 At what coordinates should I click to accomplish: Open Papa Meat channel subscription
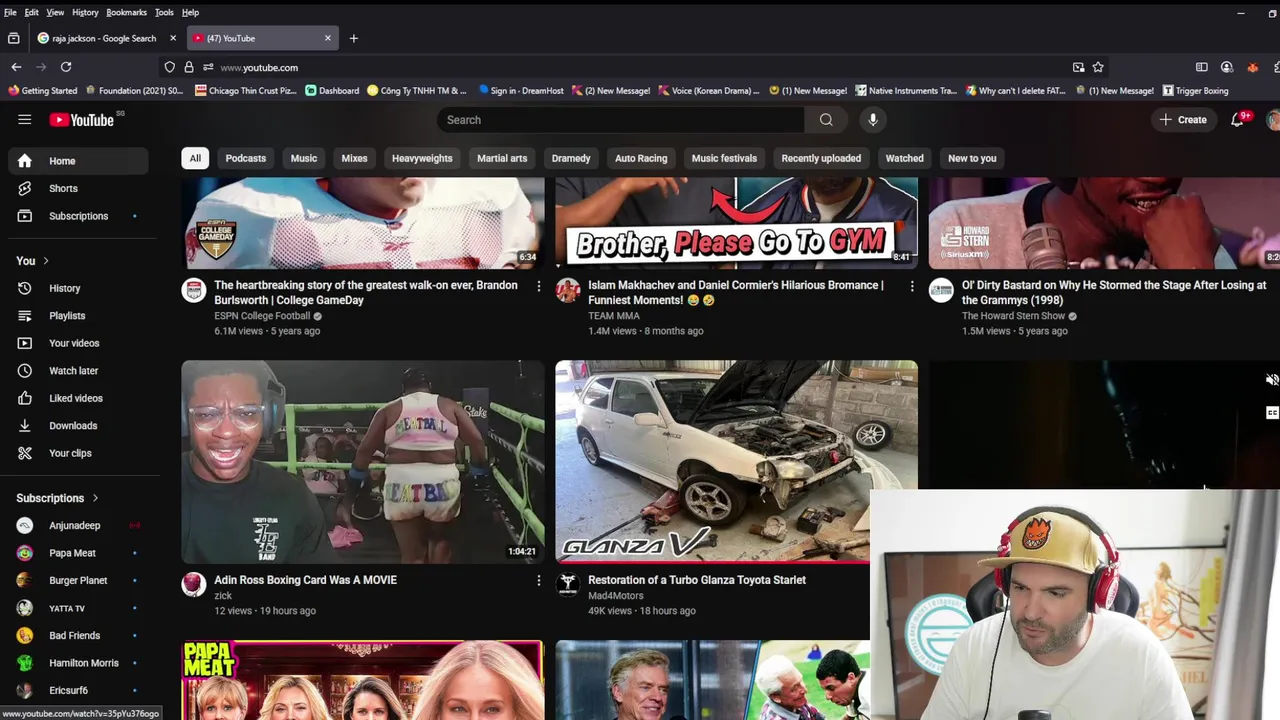point(78,553)
